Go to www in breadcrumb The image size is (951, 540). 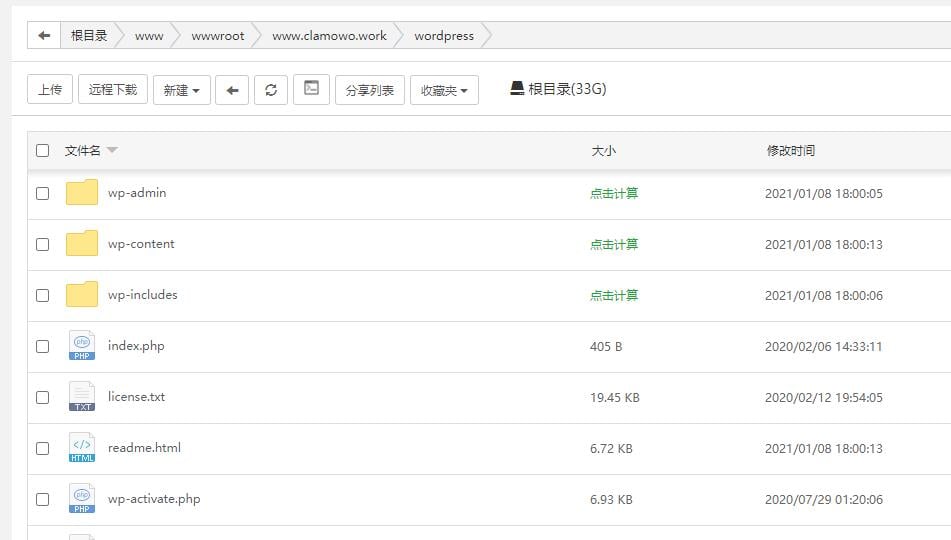click(149, 36)
